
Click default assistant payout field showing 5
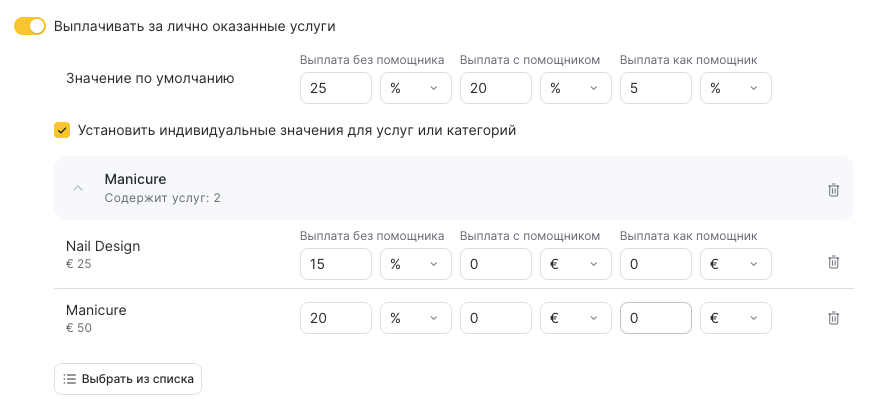click(x=655, y=88)
